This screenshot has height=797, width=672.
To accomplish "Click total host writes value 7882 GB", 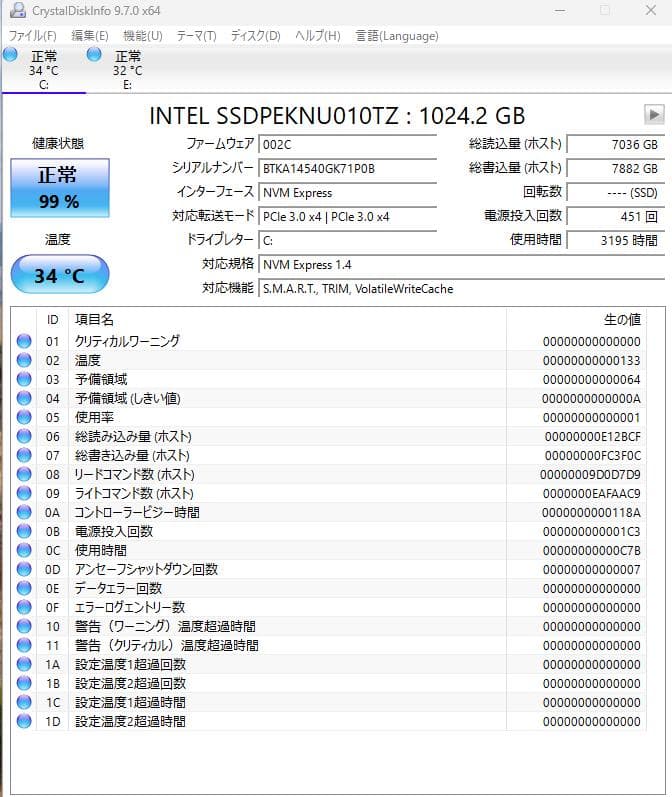I will 616,168.
